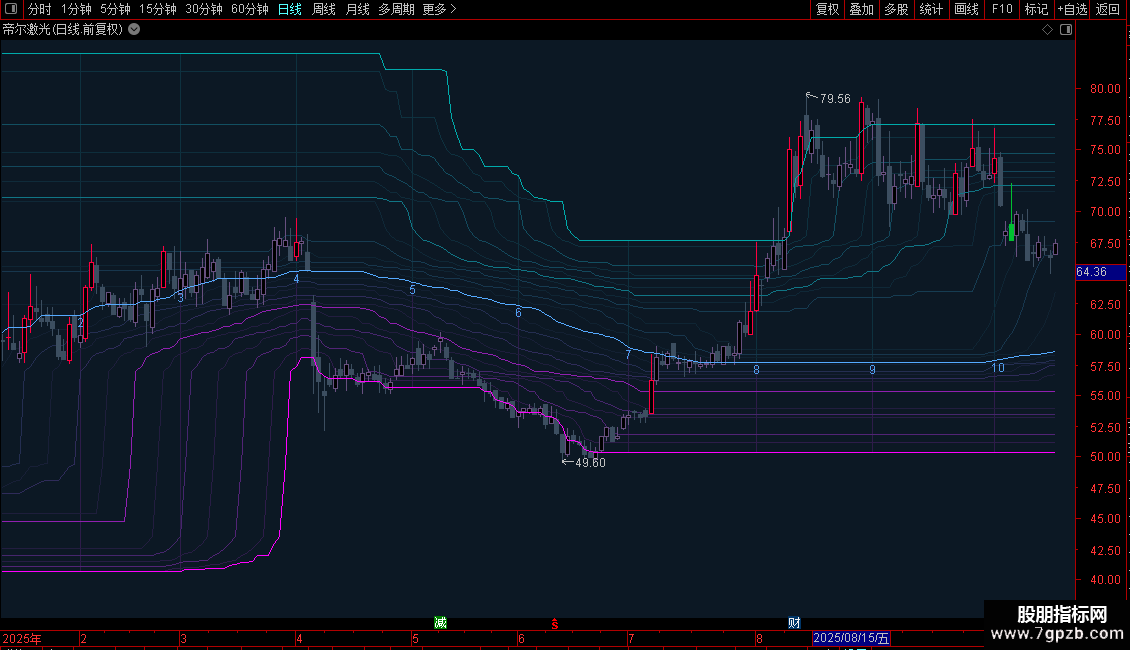1130x650 pixels.
Task: Click the 64.36 current price tag
Action: 1091,272
